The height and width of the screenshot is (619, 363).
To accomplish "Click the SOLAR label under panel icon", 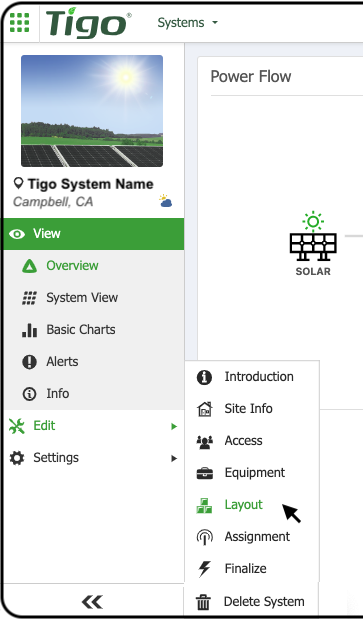I will (313, 272).
